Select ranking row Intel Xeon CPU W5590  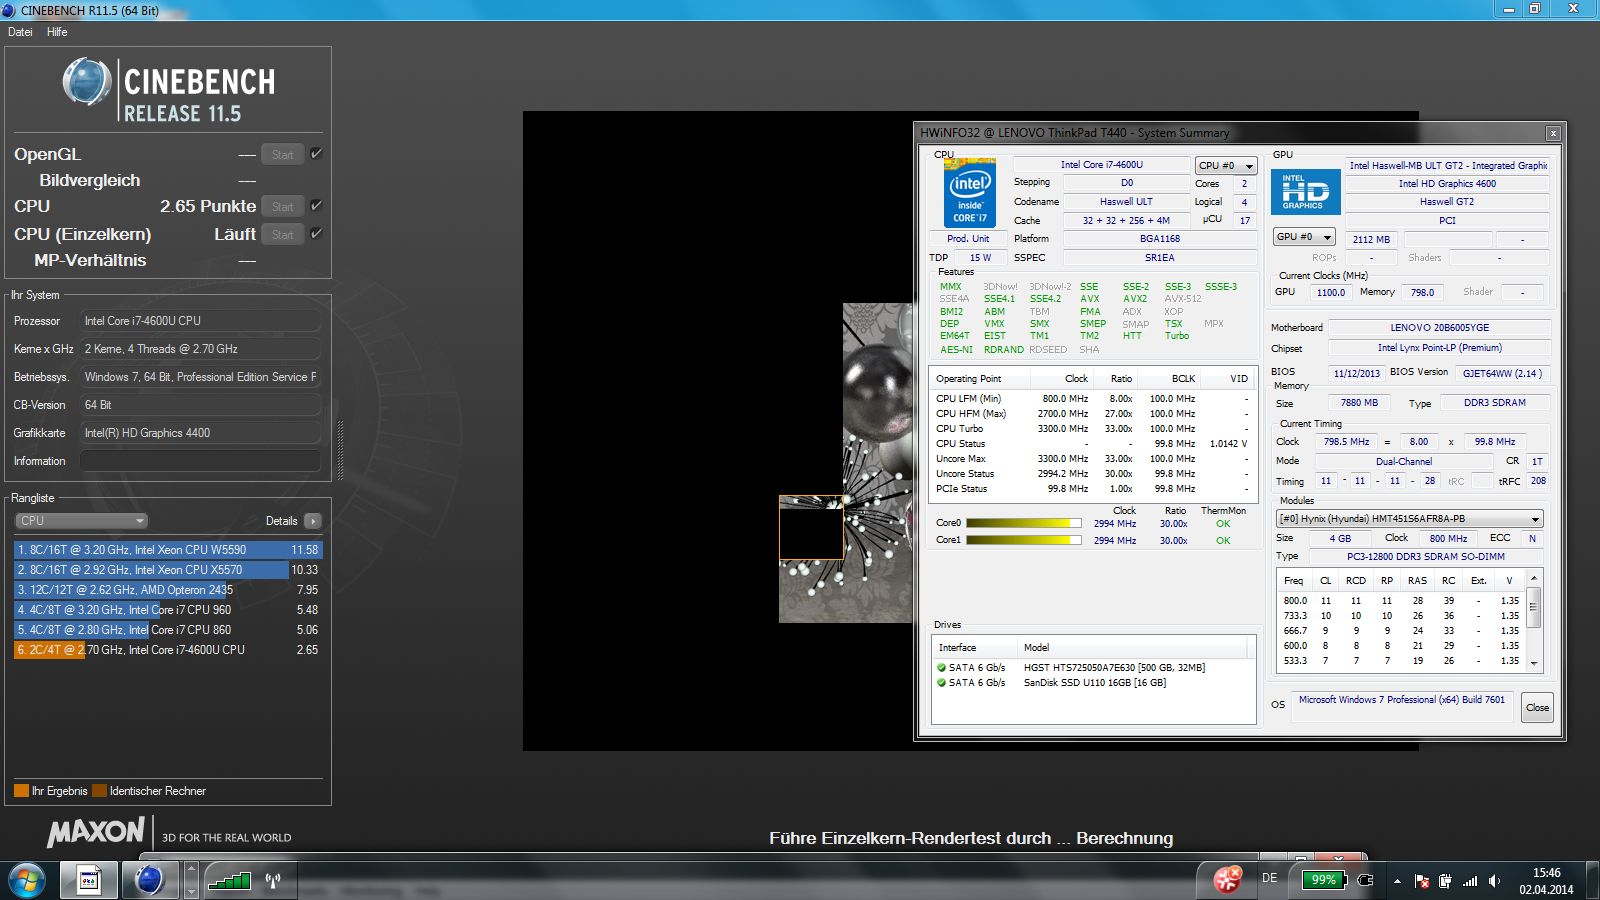pos(168,550)
